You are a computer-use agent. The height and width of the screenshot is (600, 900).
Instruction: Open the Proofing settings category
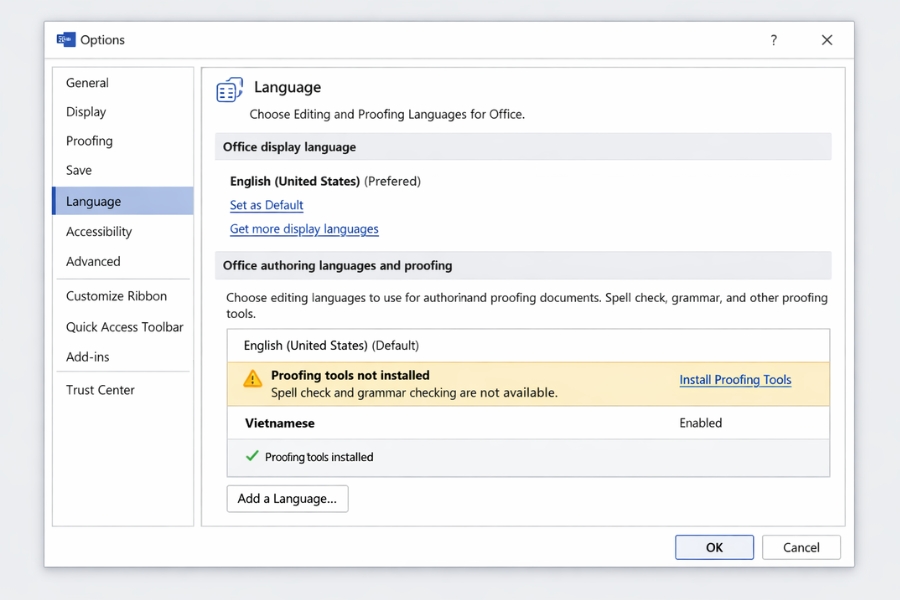(x=90, y=141)
